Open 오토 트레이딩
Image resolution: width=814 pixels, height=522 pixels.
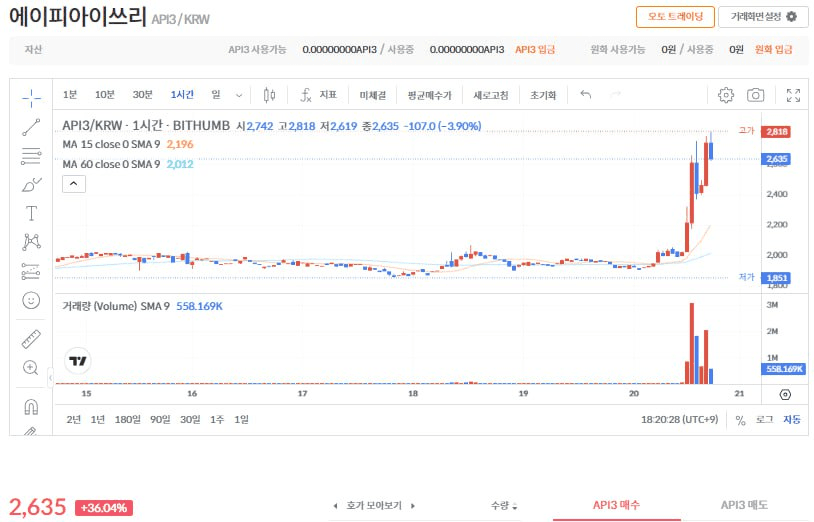coord(675,17)
